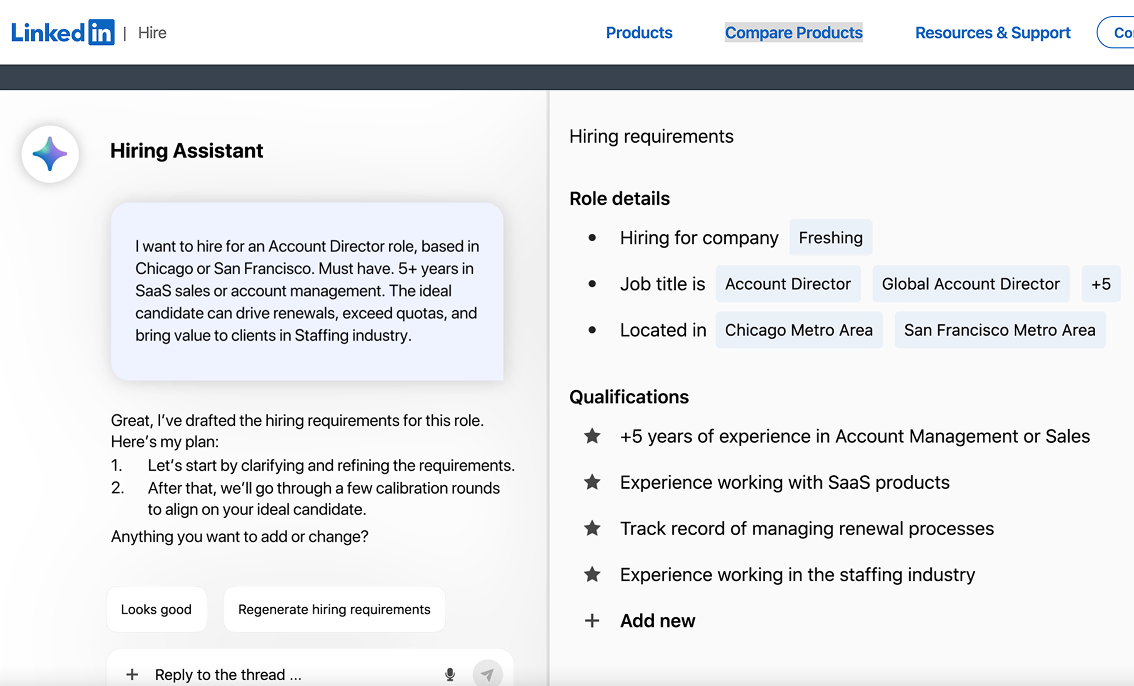Expand the +5 more job titles chip
The height and width of the screenshot is (686, 1134).
1101,284
